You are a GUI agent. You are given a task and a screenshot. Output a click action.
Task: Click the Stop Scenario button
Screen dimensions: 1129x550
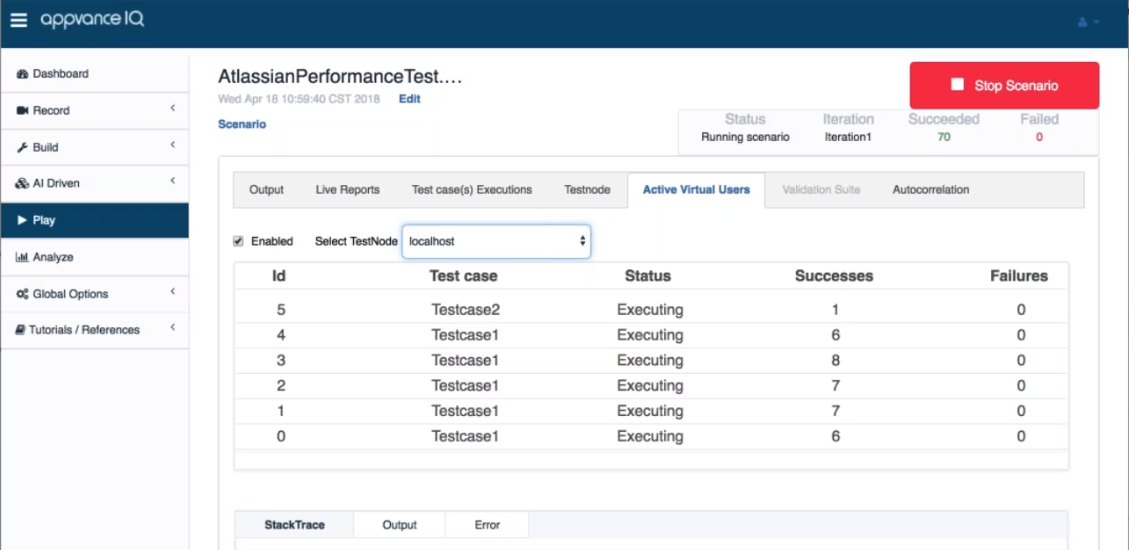click(1004, 85)
